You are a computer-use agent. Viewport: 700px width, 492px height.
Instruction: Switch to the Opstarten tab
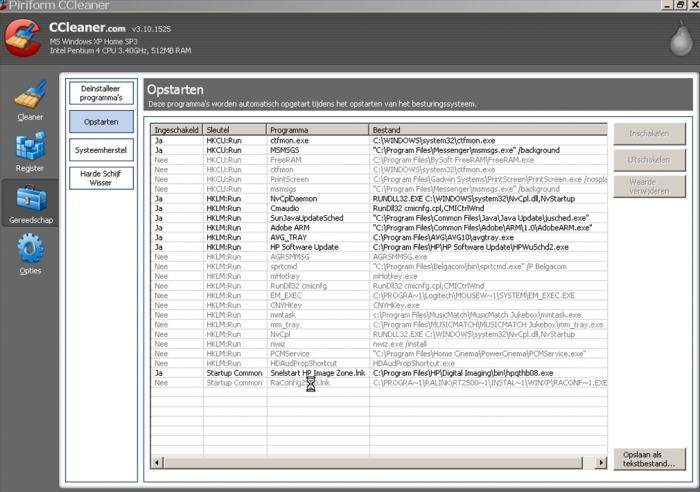101,122
